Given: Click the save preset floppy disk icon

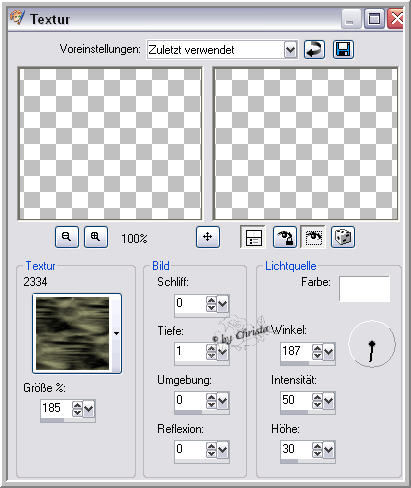Looking at the screenshot, I should click(x=343, y=50).
